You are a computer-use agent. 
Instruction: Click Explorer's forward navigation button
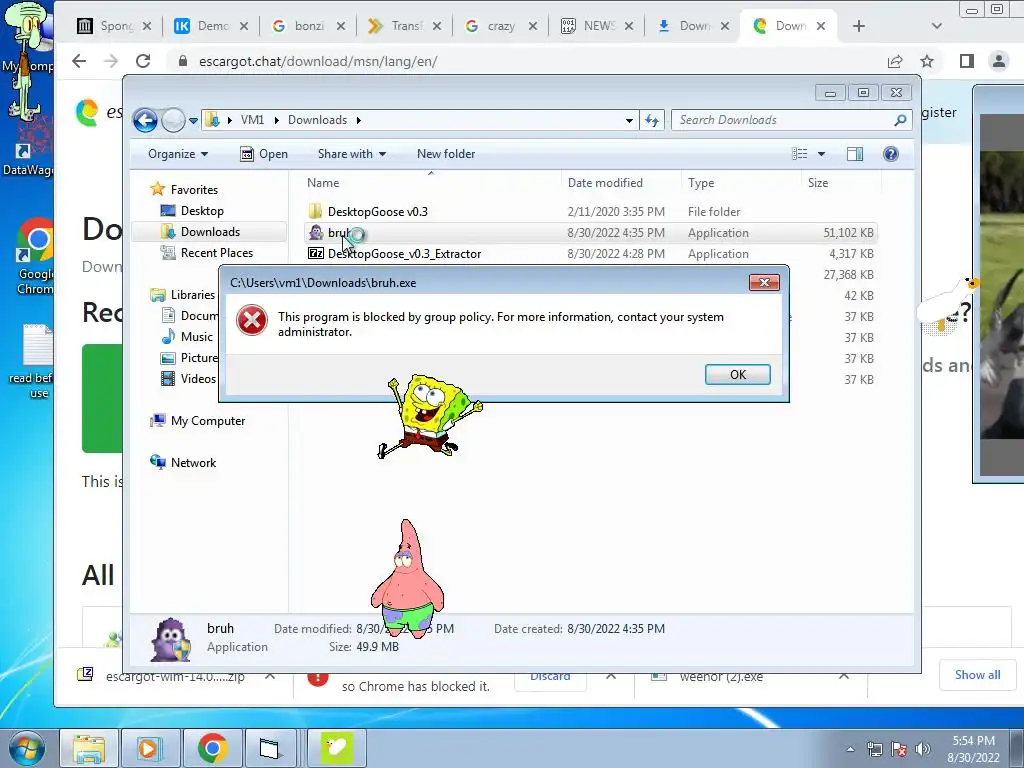pyautogui.click(x=173, y=120)
